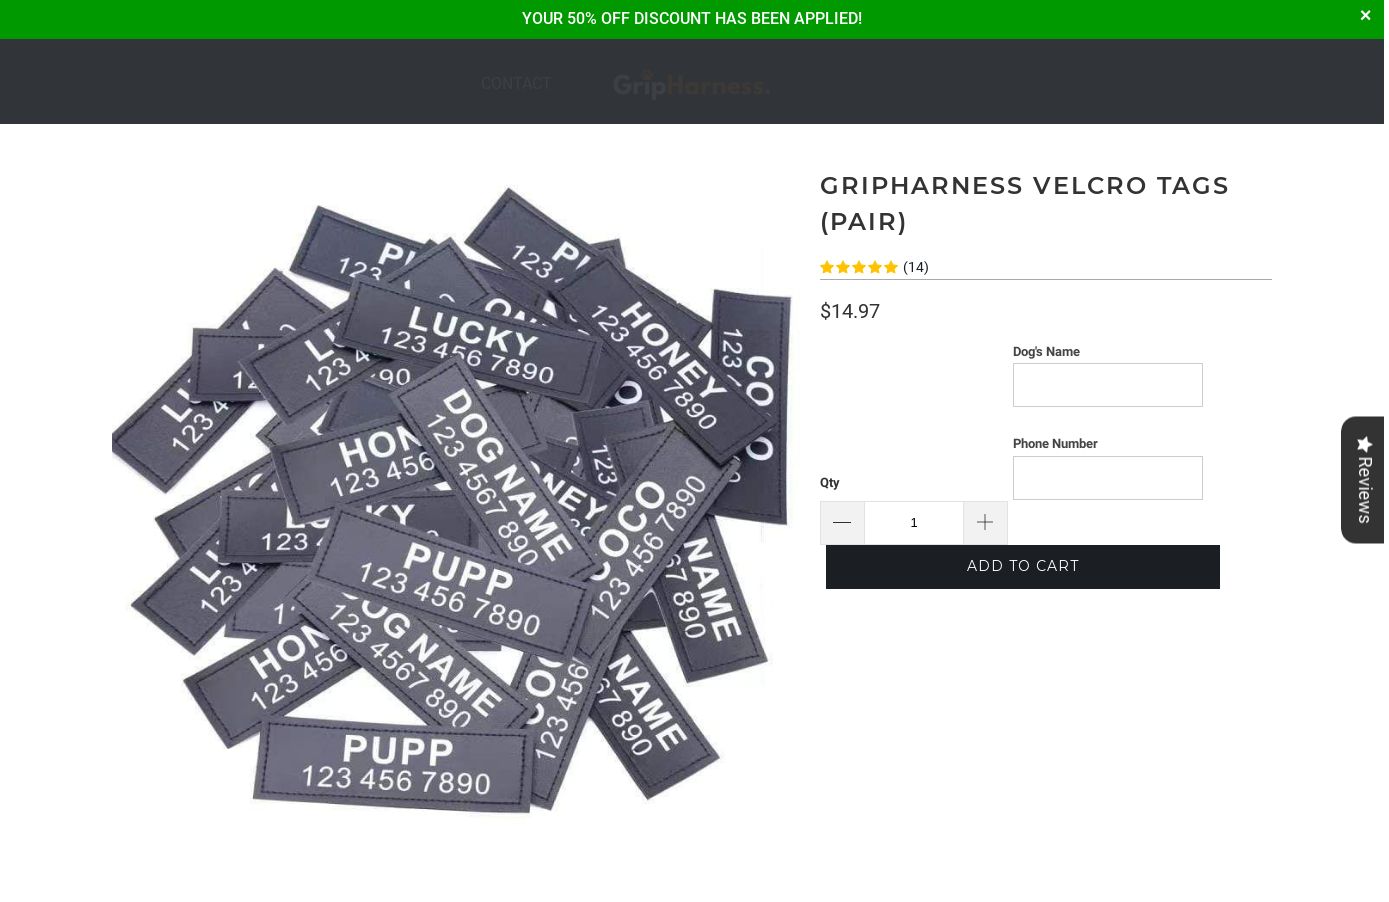Image resolution: width=1389 pixels, height=902 pixels.
Task: Focus the Dog's Name input field
Action: tap(1108, 385)
